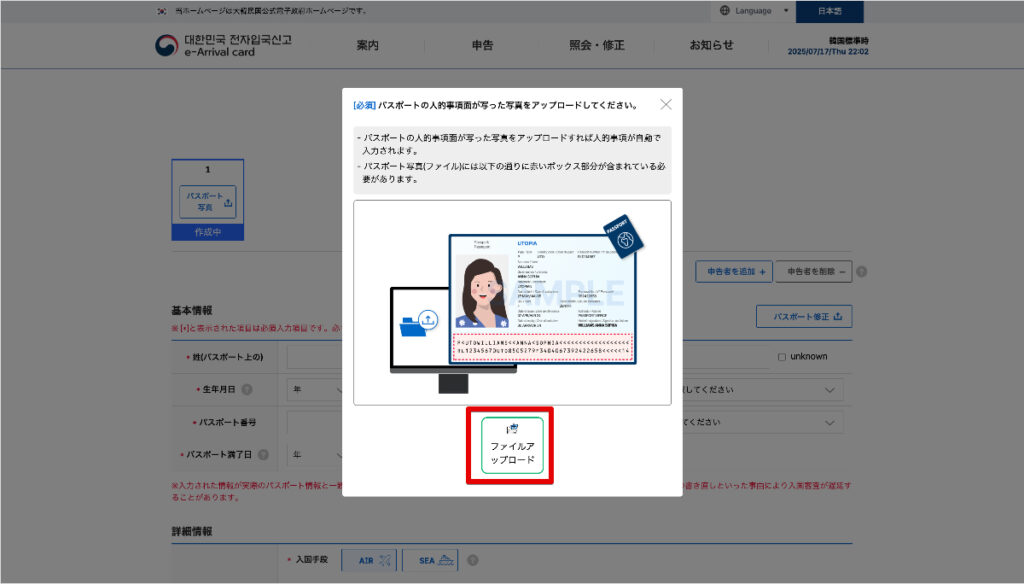The height and width of the screenshot is (584, 1024).
Task: Click the ファイルアップロード button
Action: (x=510, y=447)
